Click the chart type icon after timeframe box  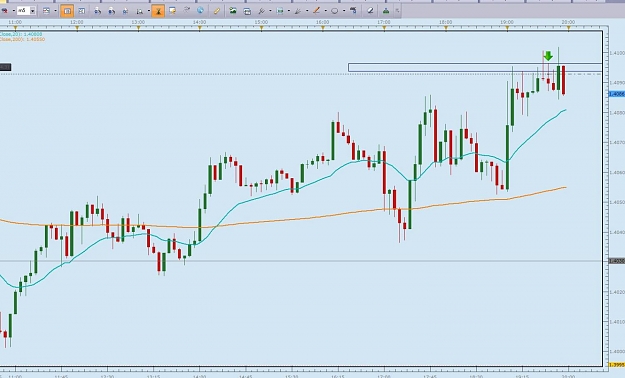46,11
